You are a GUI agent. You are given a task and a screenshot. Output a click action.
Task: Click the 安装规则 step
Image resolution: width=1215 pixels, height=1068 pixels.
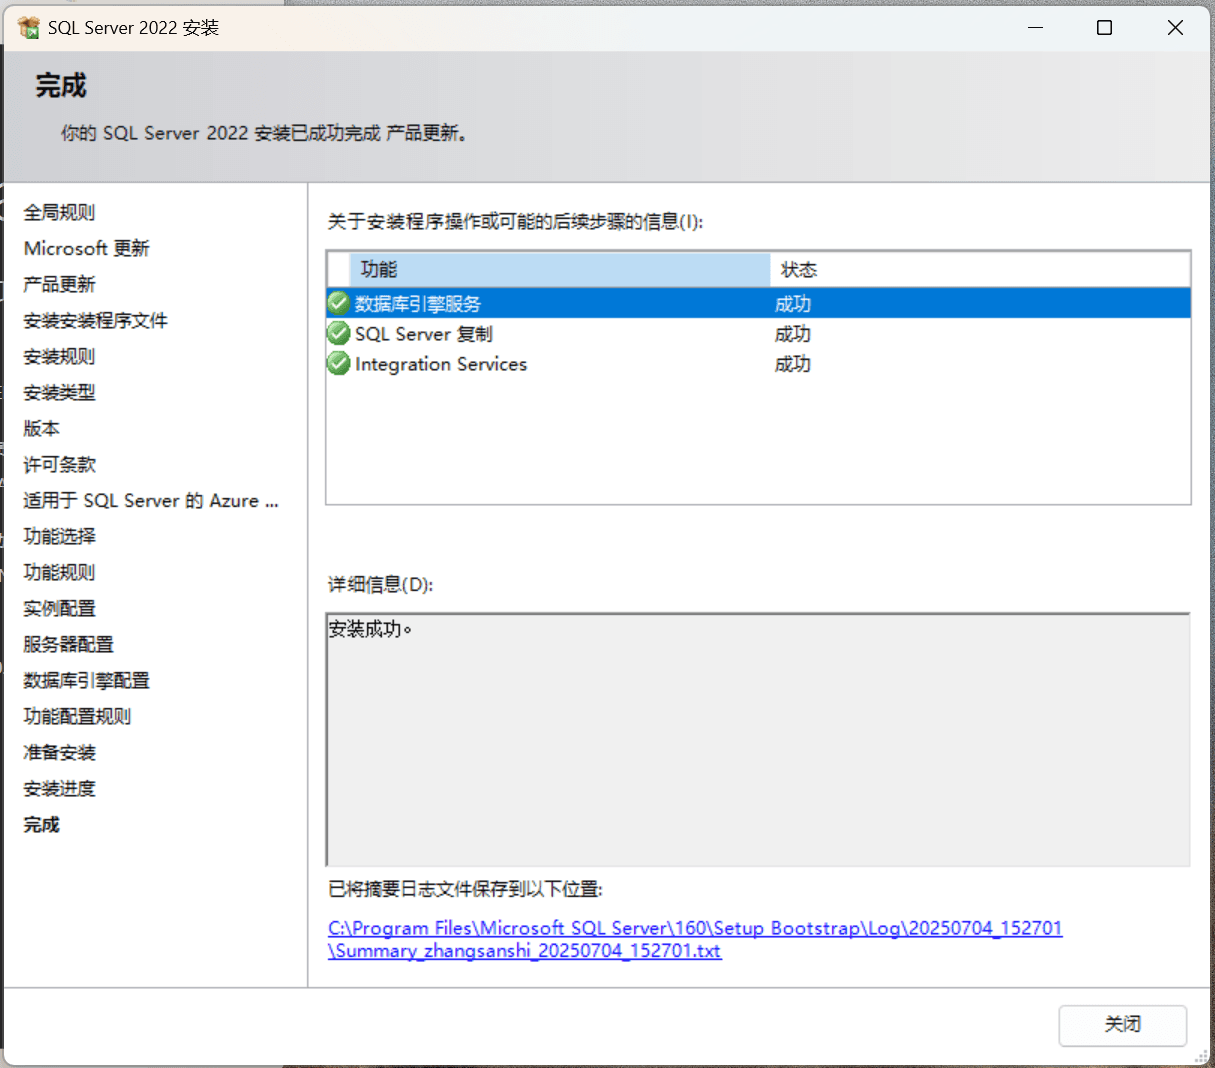[59, 356]
